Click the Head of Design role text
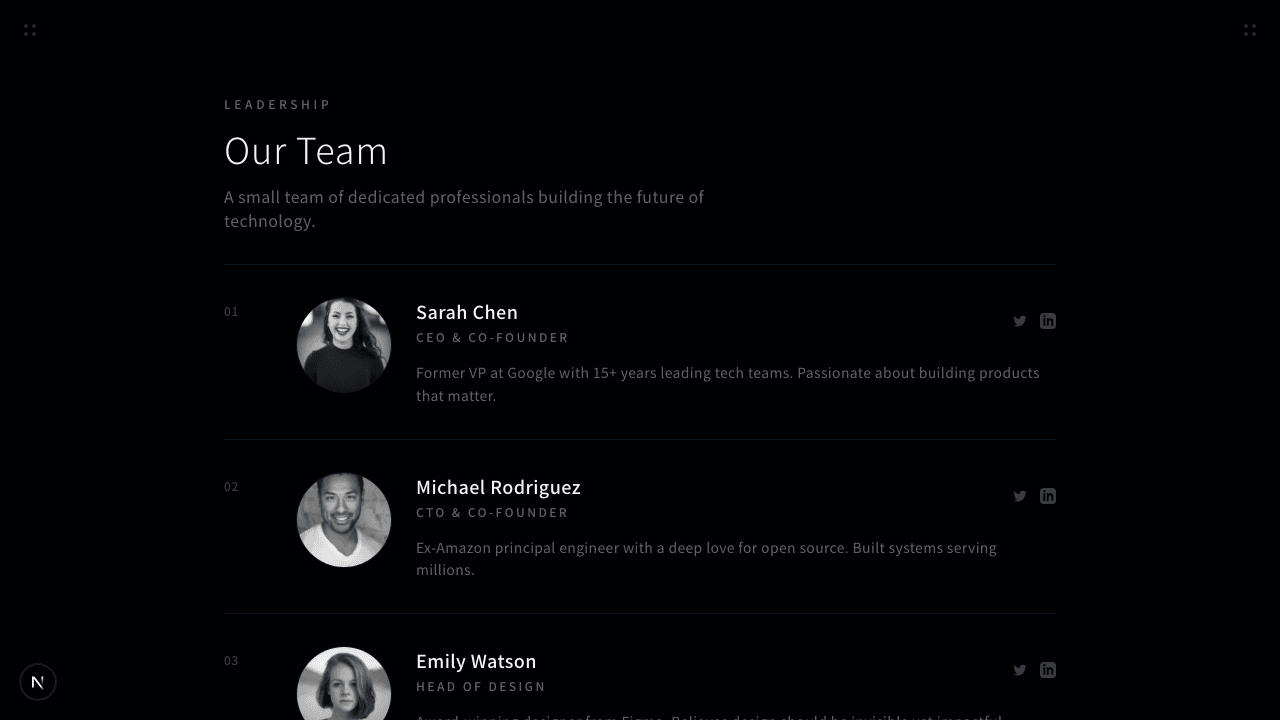The image size is (1280, 720). click(481, 687)
